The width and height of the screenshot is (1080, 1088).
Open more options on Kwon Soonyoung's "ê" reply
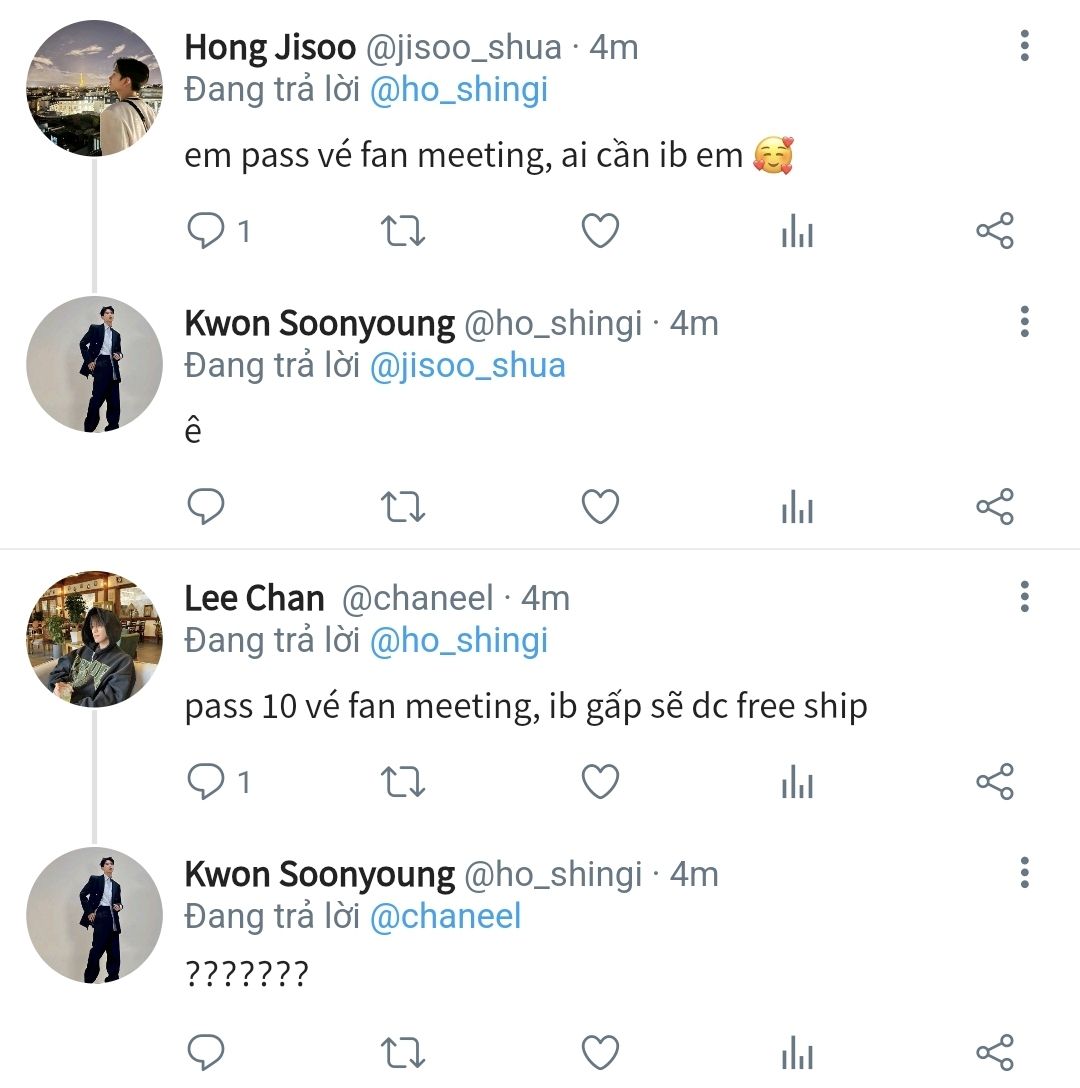click(x=1024, y=323)
